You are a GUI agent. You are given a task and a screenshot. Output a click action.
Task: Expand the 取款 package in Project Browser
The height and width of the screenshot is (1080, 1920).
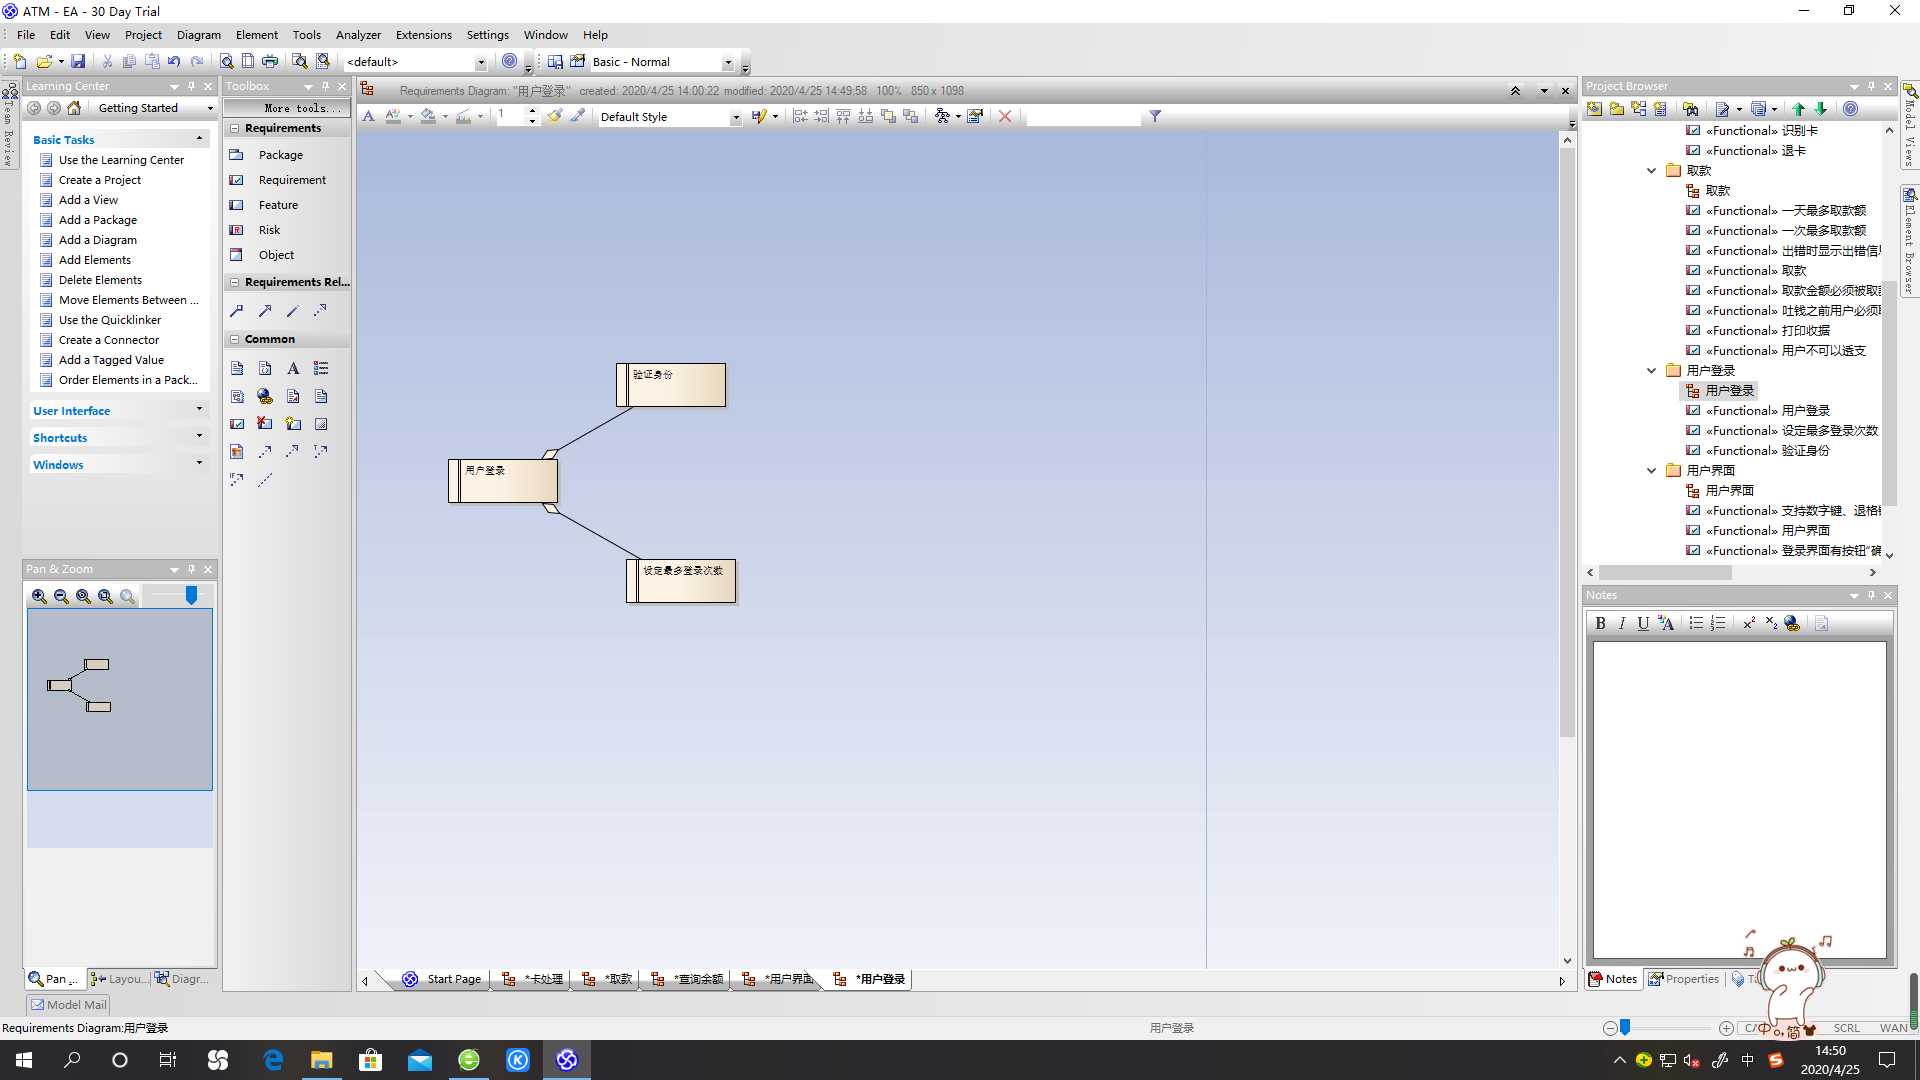(1652, 170)
